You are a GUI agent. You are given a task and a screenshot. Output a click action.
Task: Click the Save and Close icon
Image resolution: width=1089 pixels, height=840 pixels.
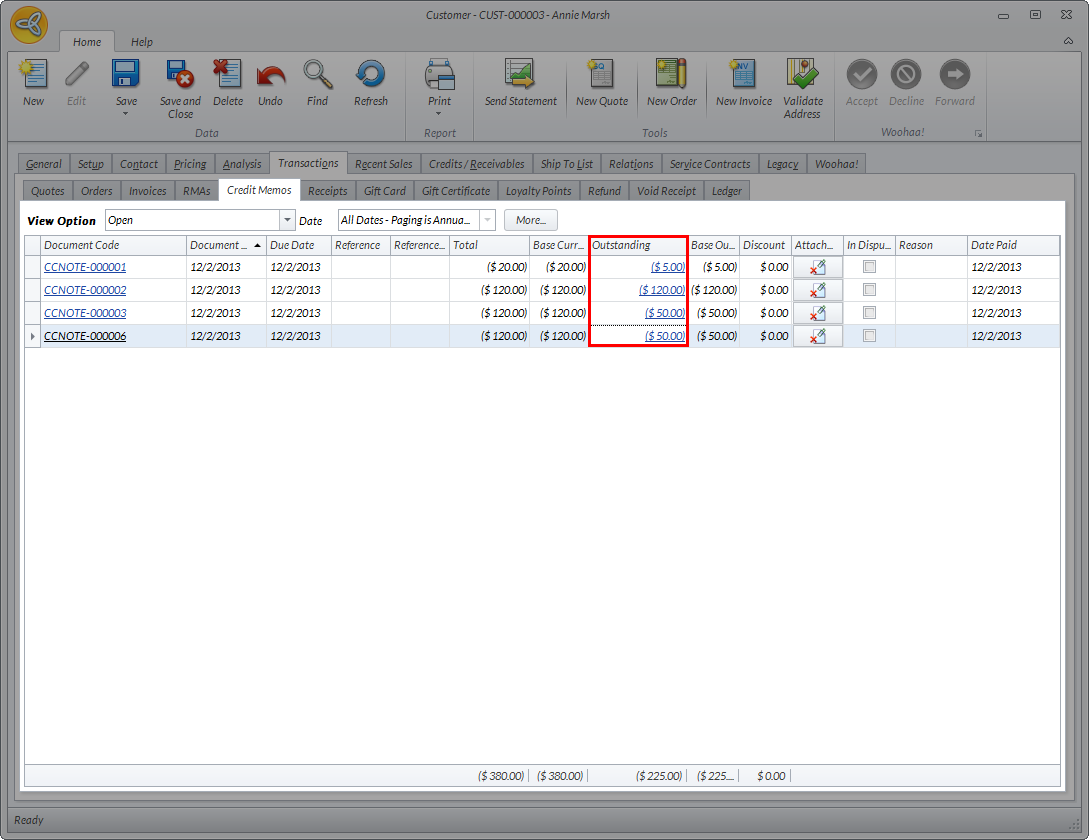[180, 76]
